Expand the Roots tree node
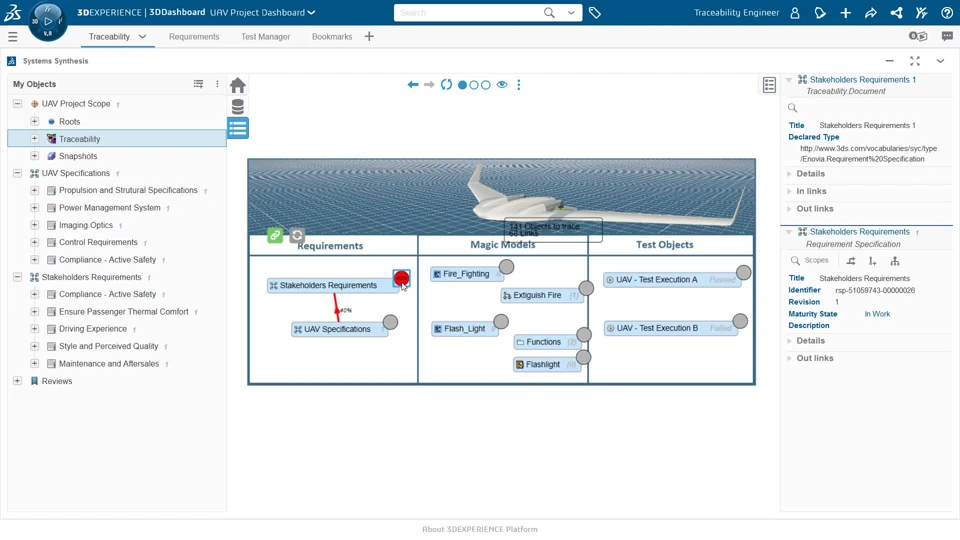Image resolution: width=960 pixels, height=540 pixels. coord(34,121)
